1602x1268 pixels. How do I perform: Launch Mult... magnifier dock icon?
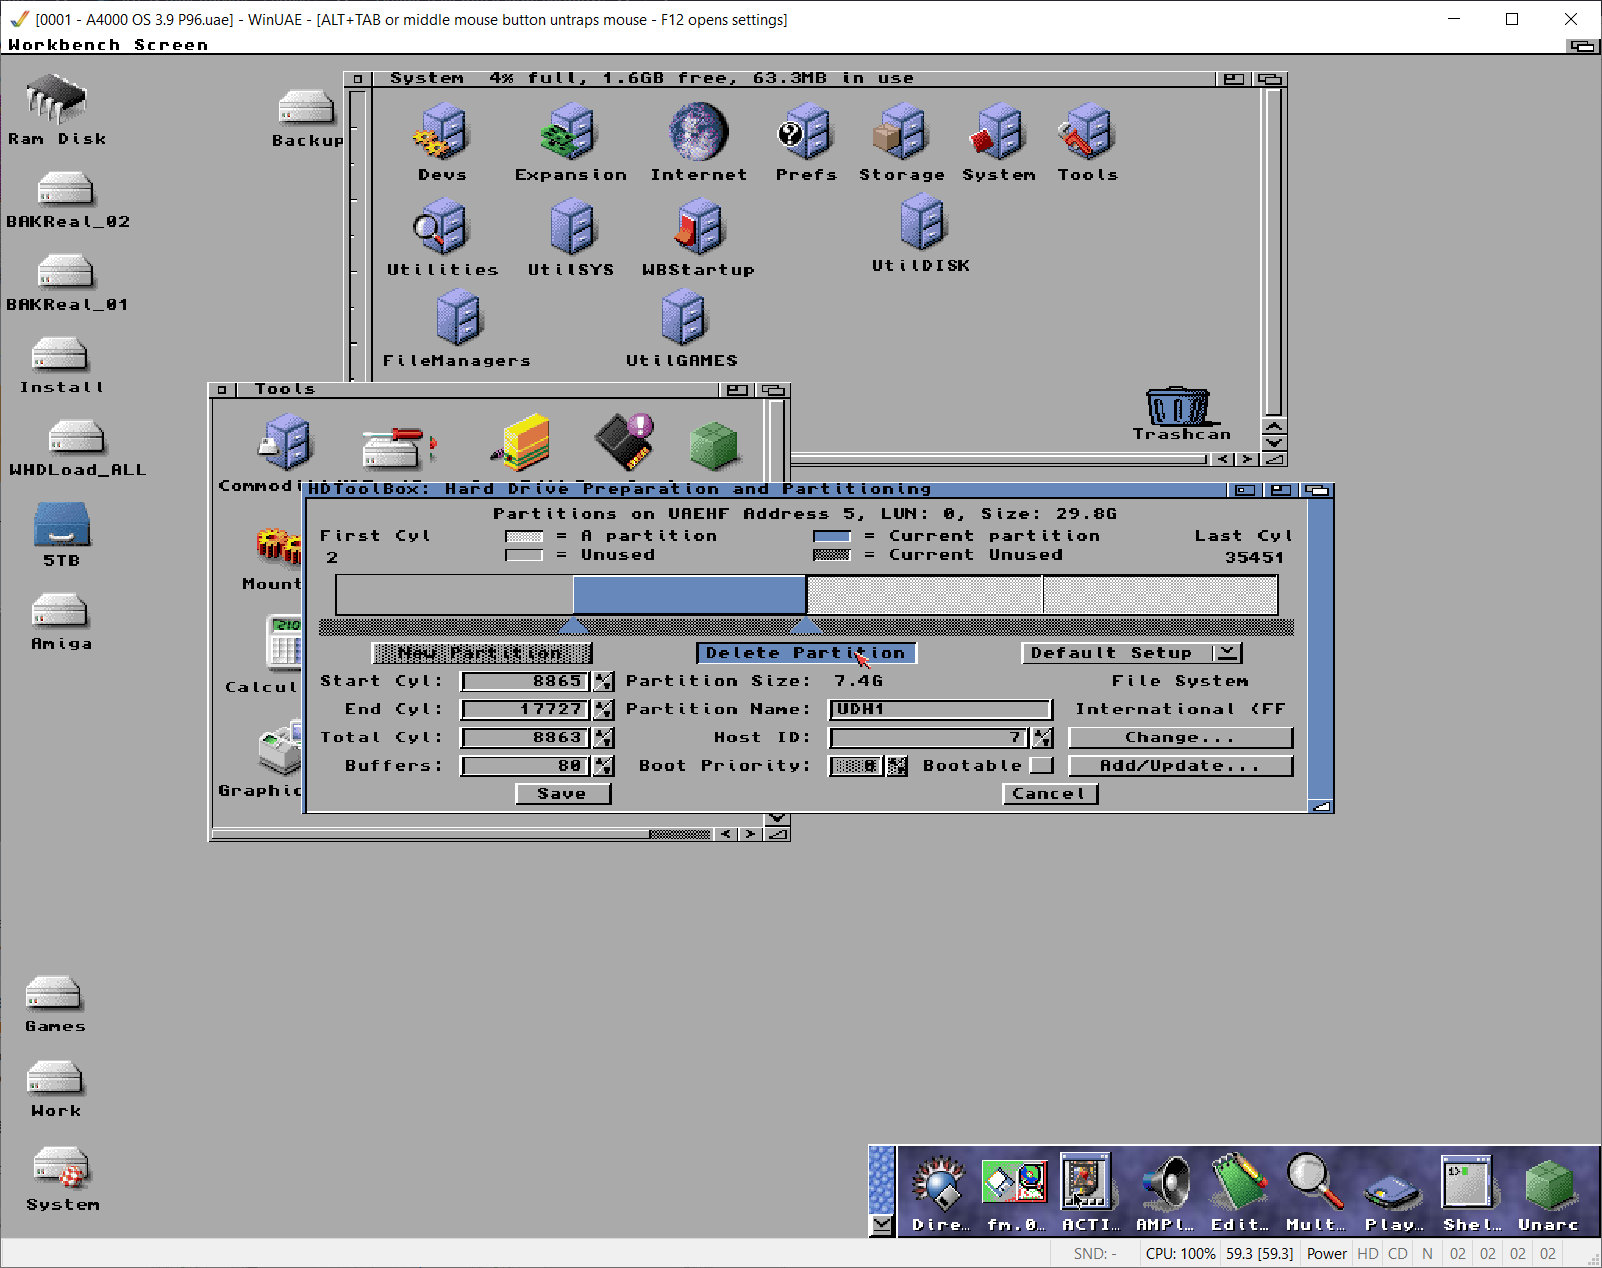click(1314, 1181)
